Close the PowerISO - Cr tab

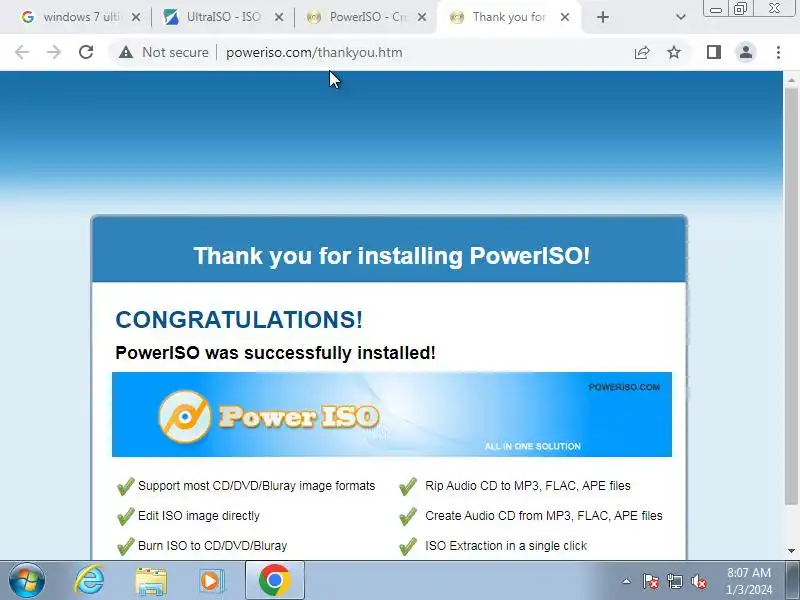coord(421,17)
